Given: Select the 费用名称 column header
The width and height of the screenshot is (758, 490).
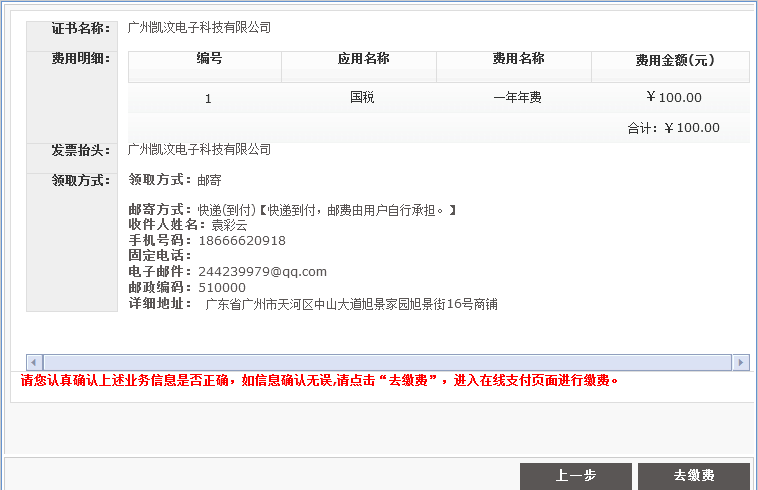Looking at the screenshot, I should [x=514, y=66].
